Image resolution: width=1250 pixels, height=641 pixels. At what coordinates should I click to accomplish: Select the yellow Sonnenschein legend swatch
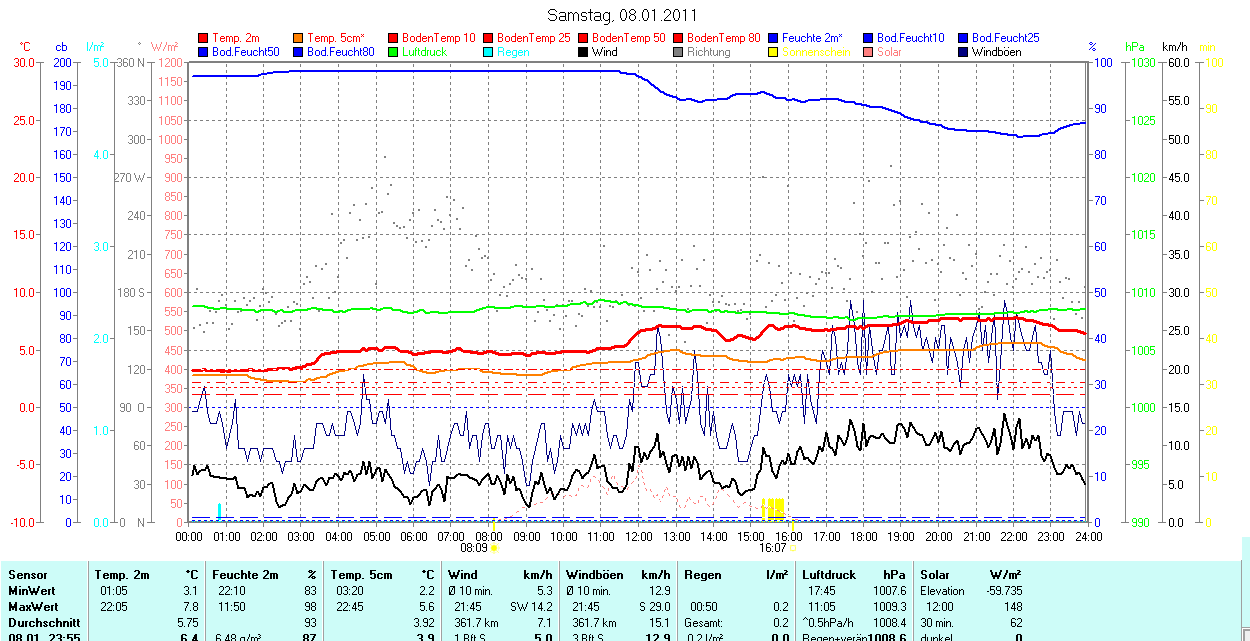pos(774,52)
